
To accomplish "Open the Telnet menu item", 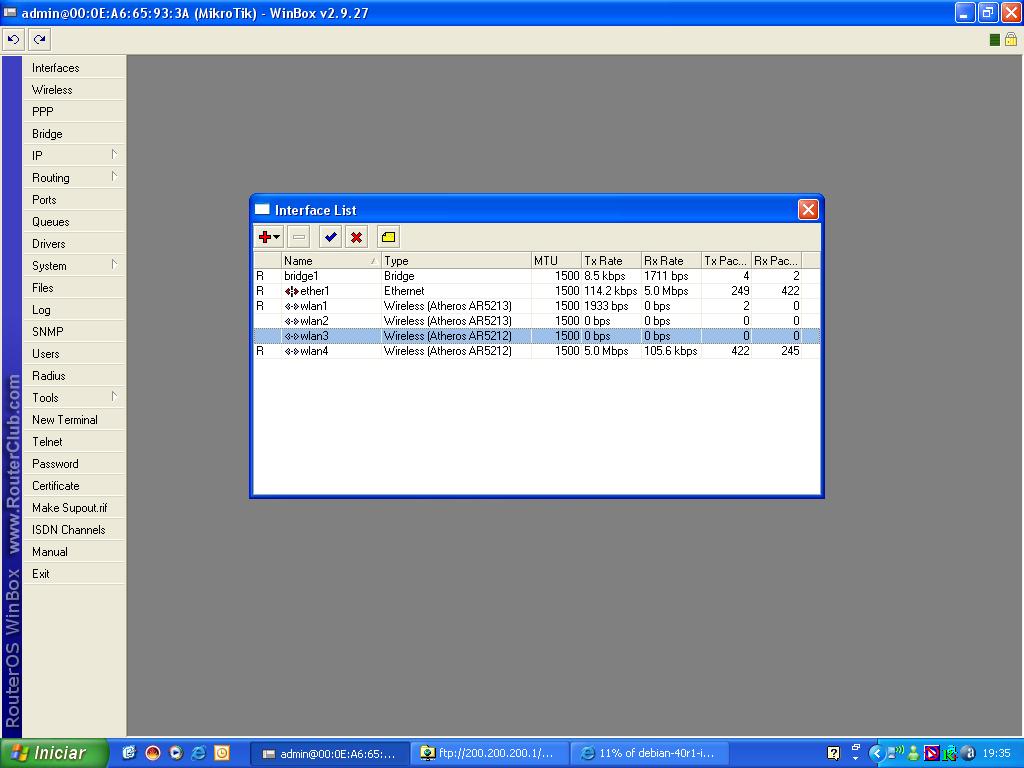I will coord(74,441).
